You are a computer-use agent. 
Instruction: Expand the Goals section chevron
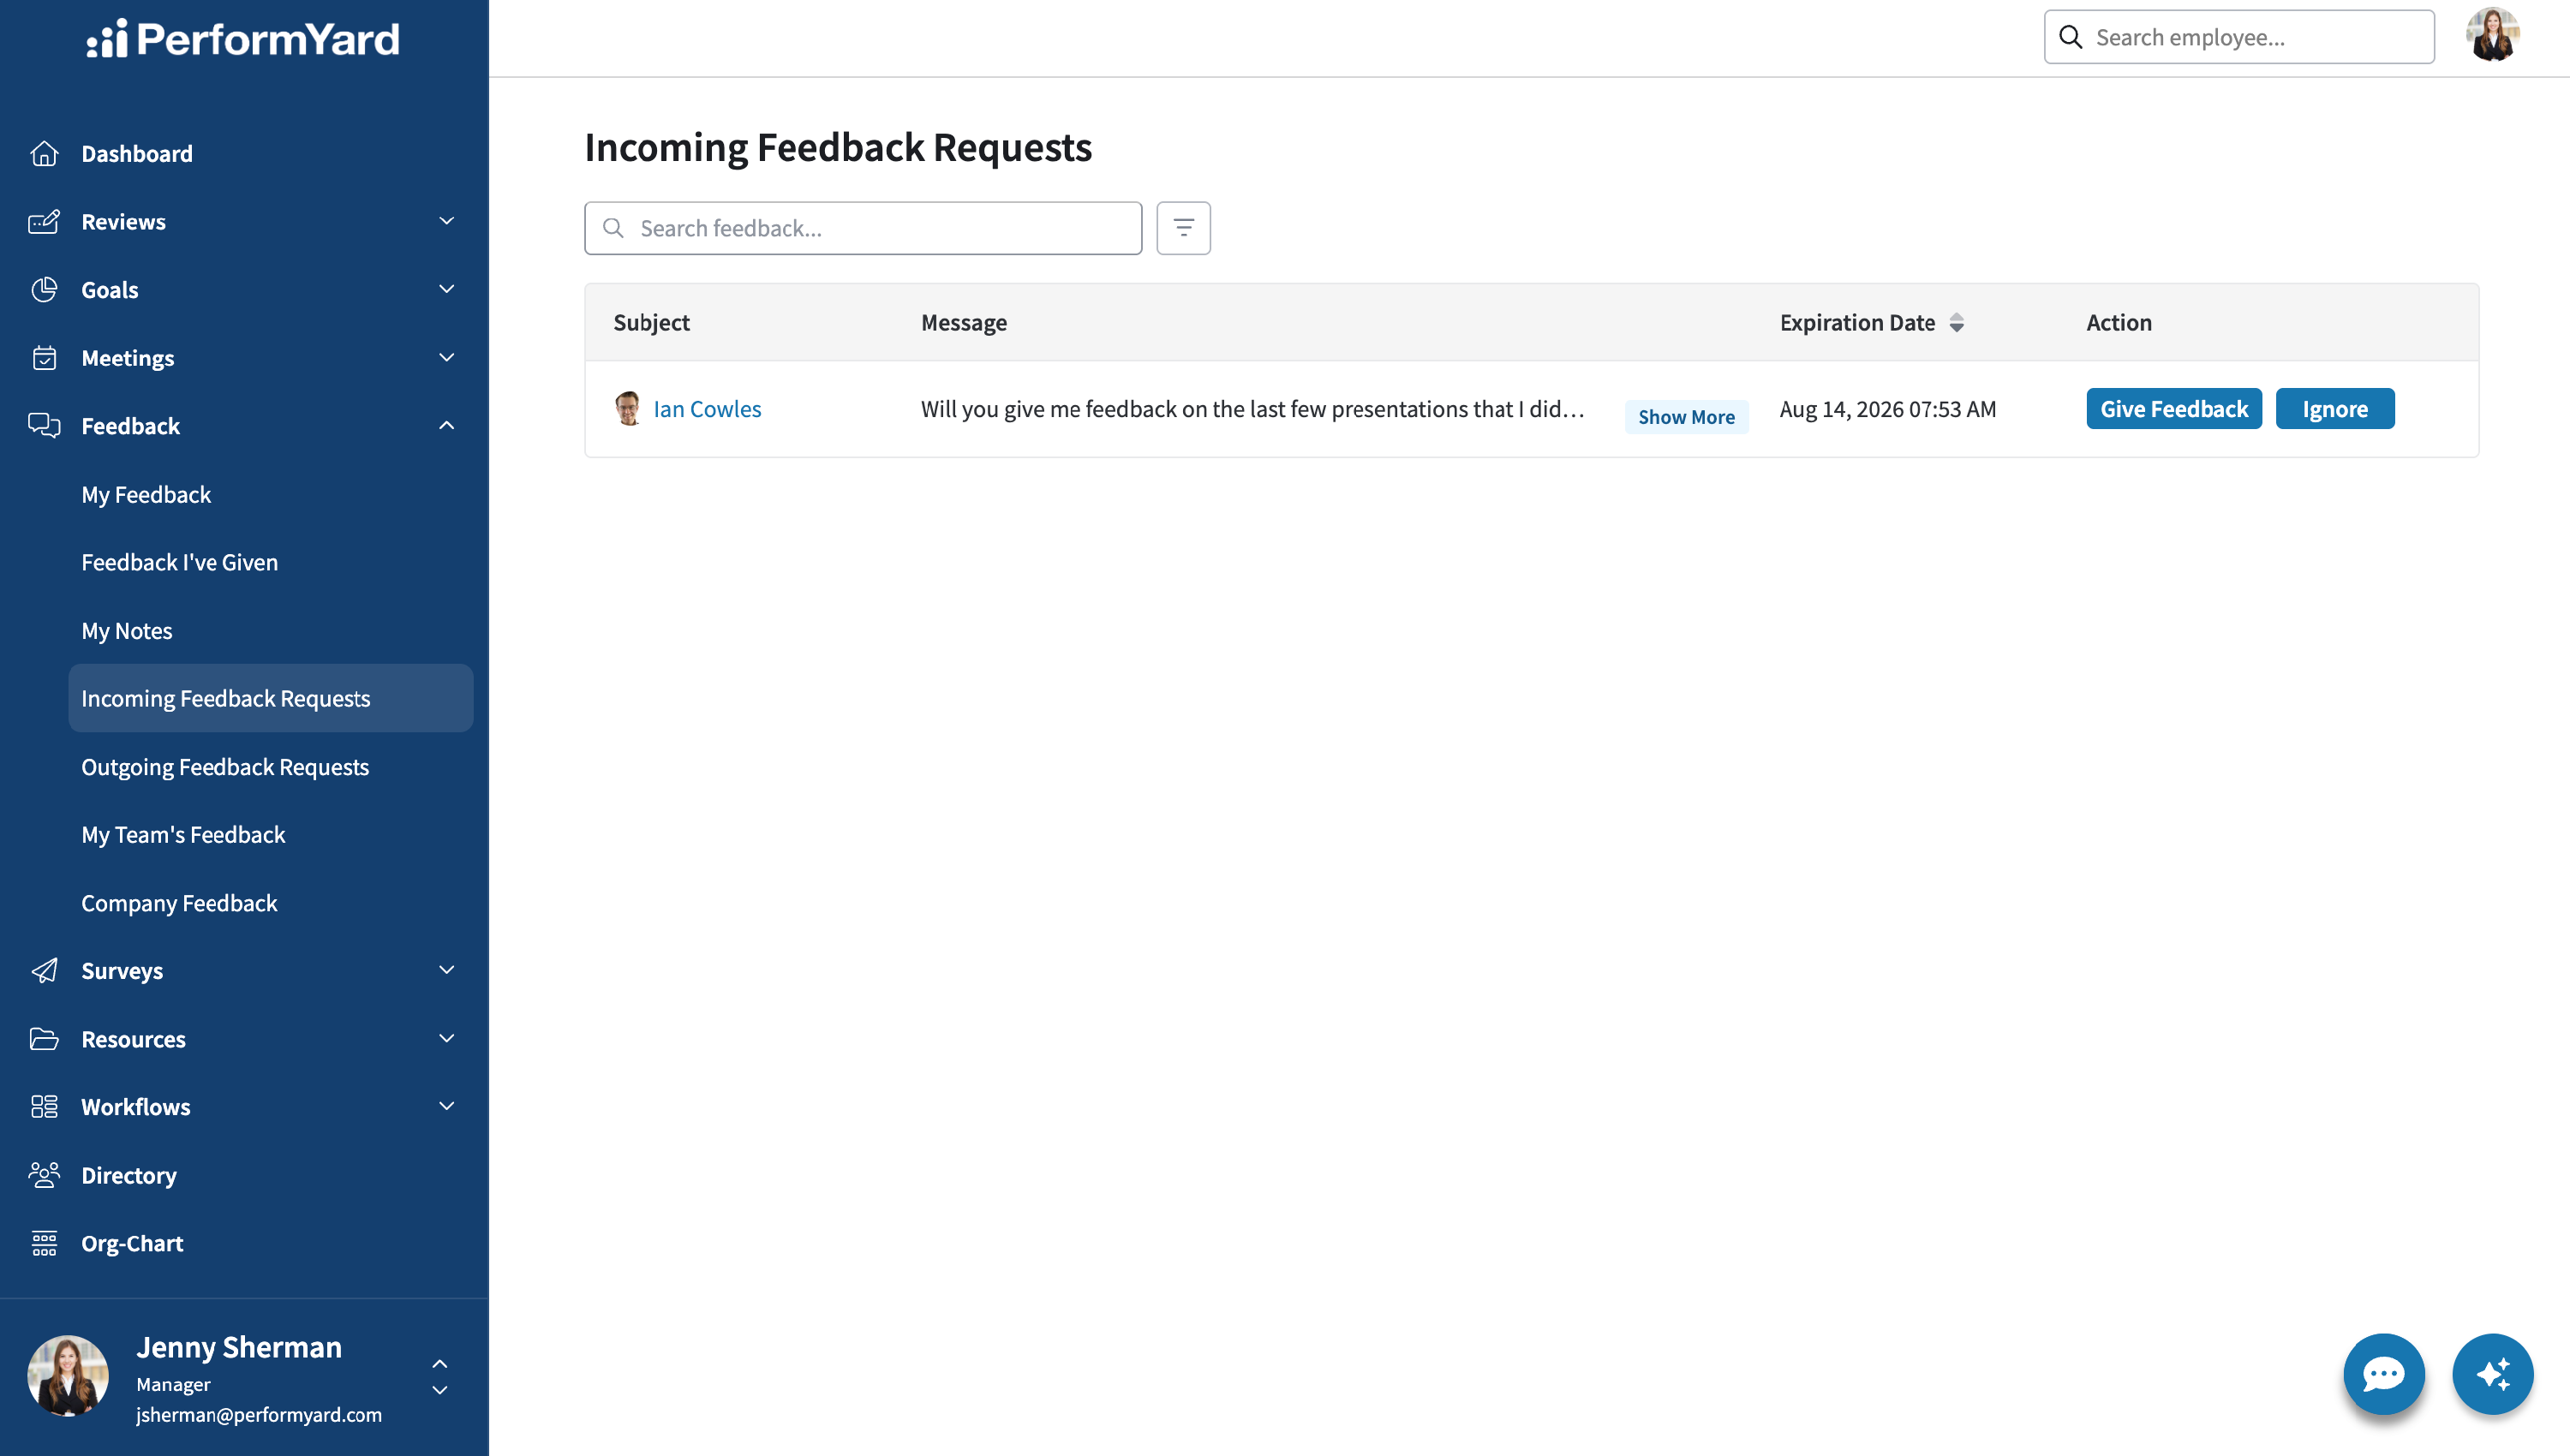tap(447, 289)
